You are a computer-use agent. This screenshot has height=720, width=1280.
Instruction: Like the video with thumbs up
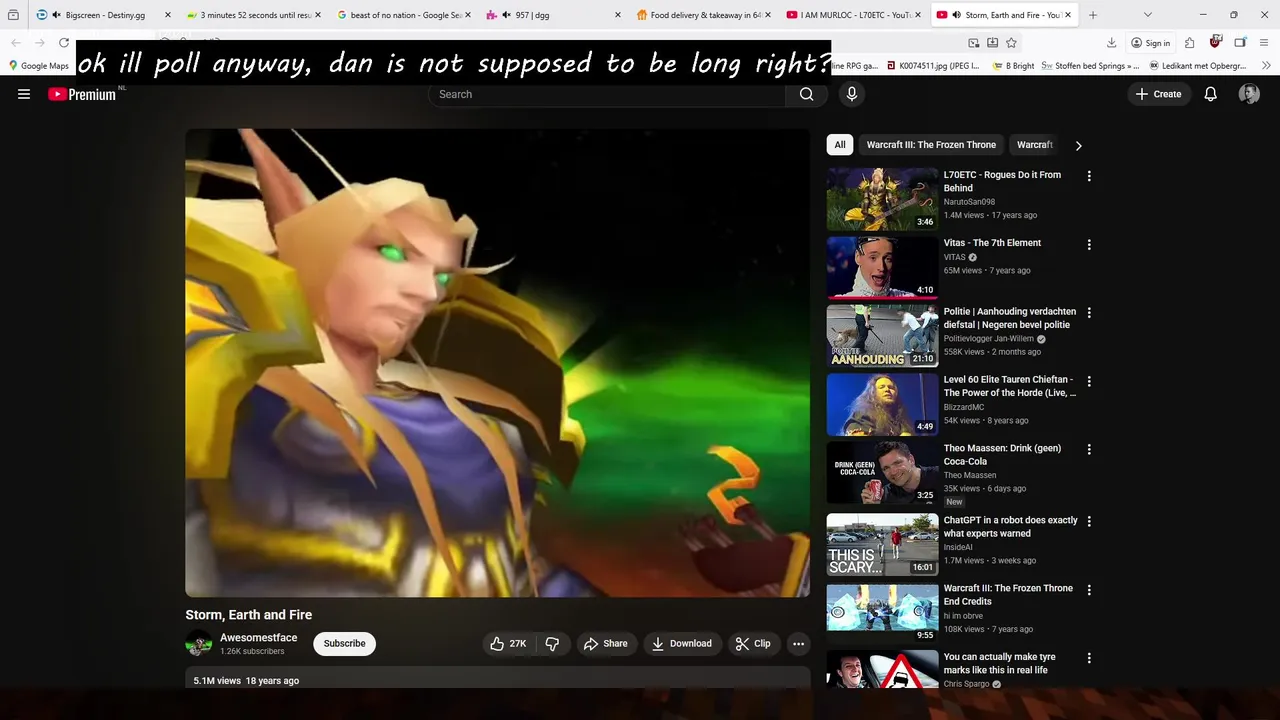[509, 644]
